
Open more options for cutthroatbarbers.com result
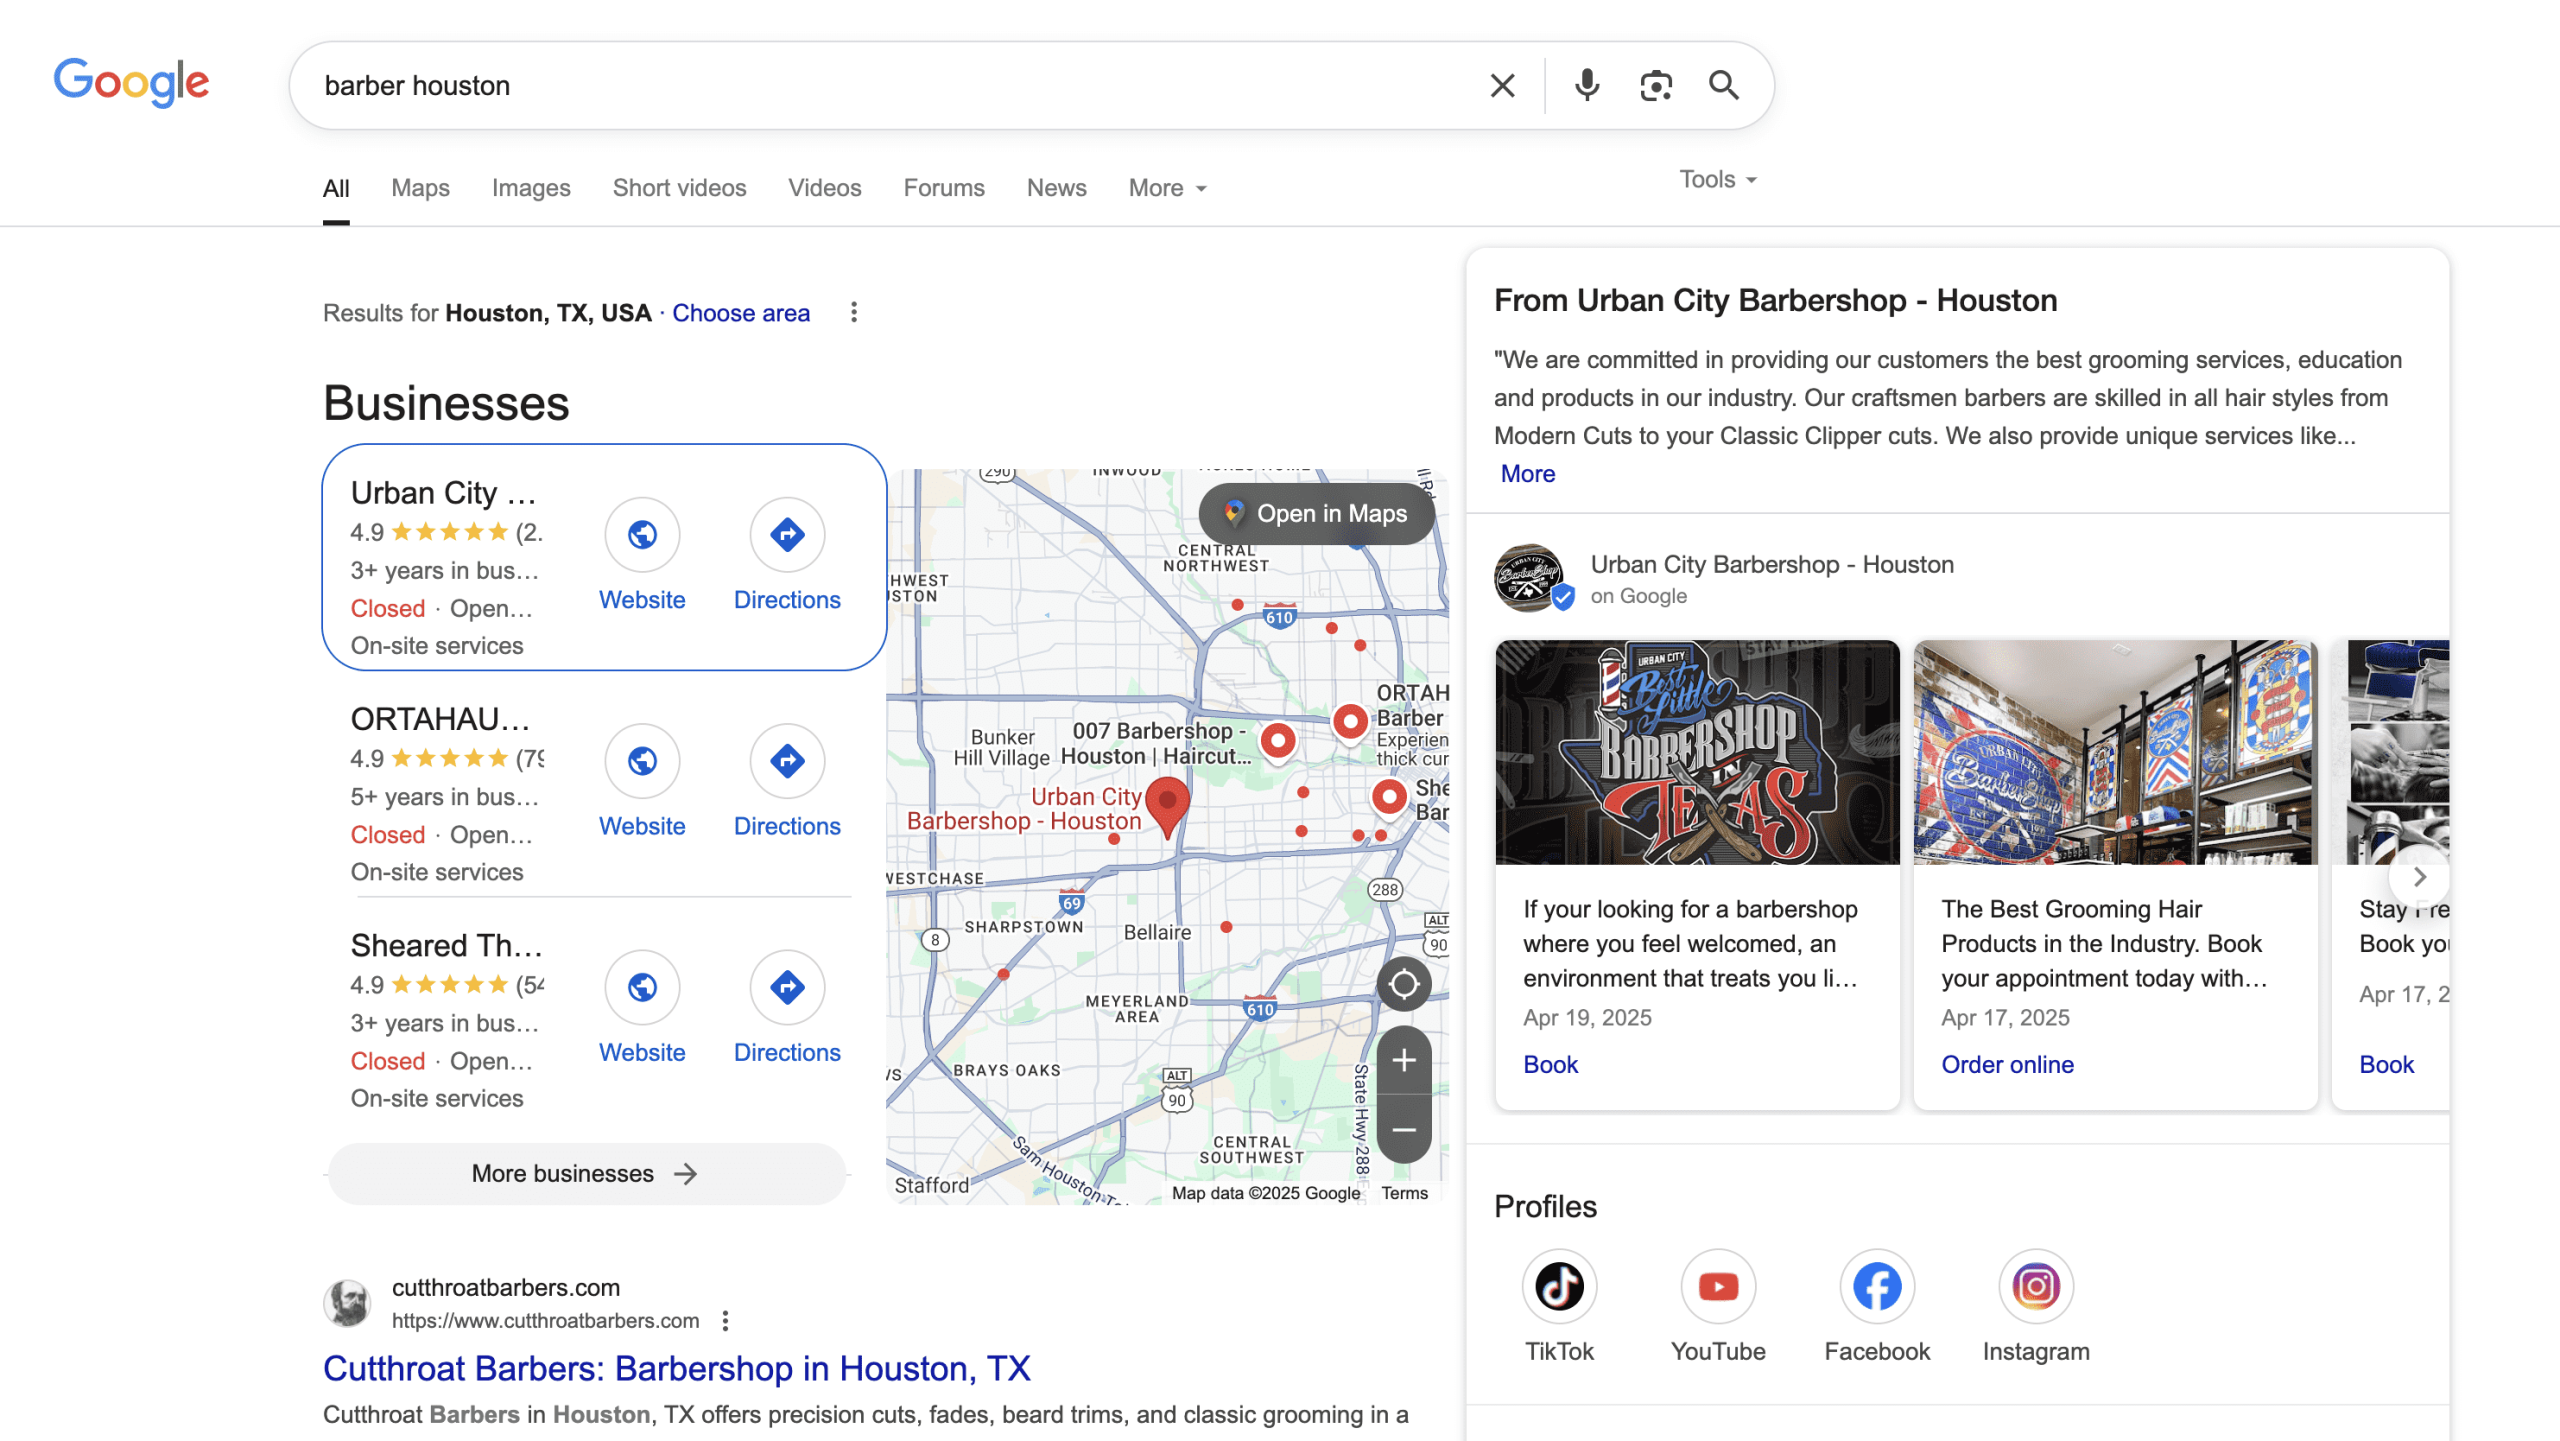(x=726, y=1321)
